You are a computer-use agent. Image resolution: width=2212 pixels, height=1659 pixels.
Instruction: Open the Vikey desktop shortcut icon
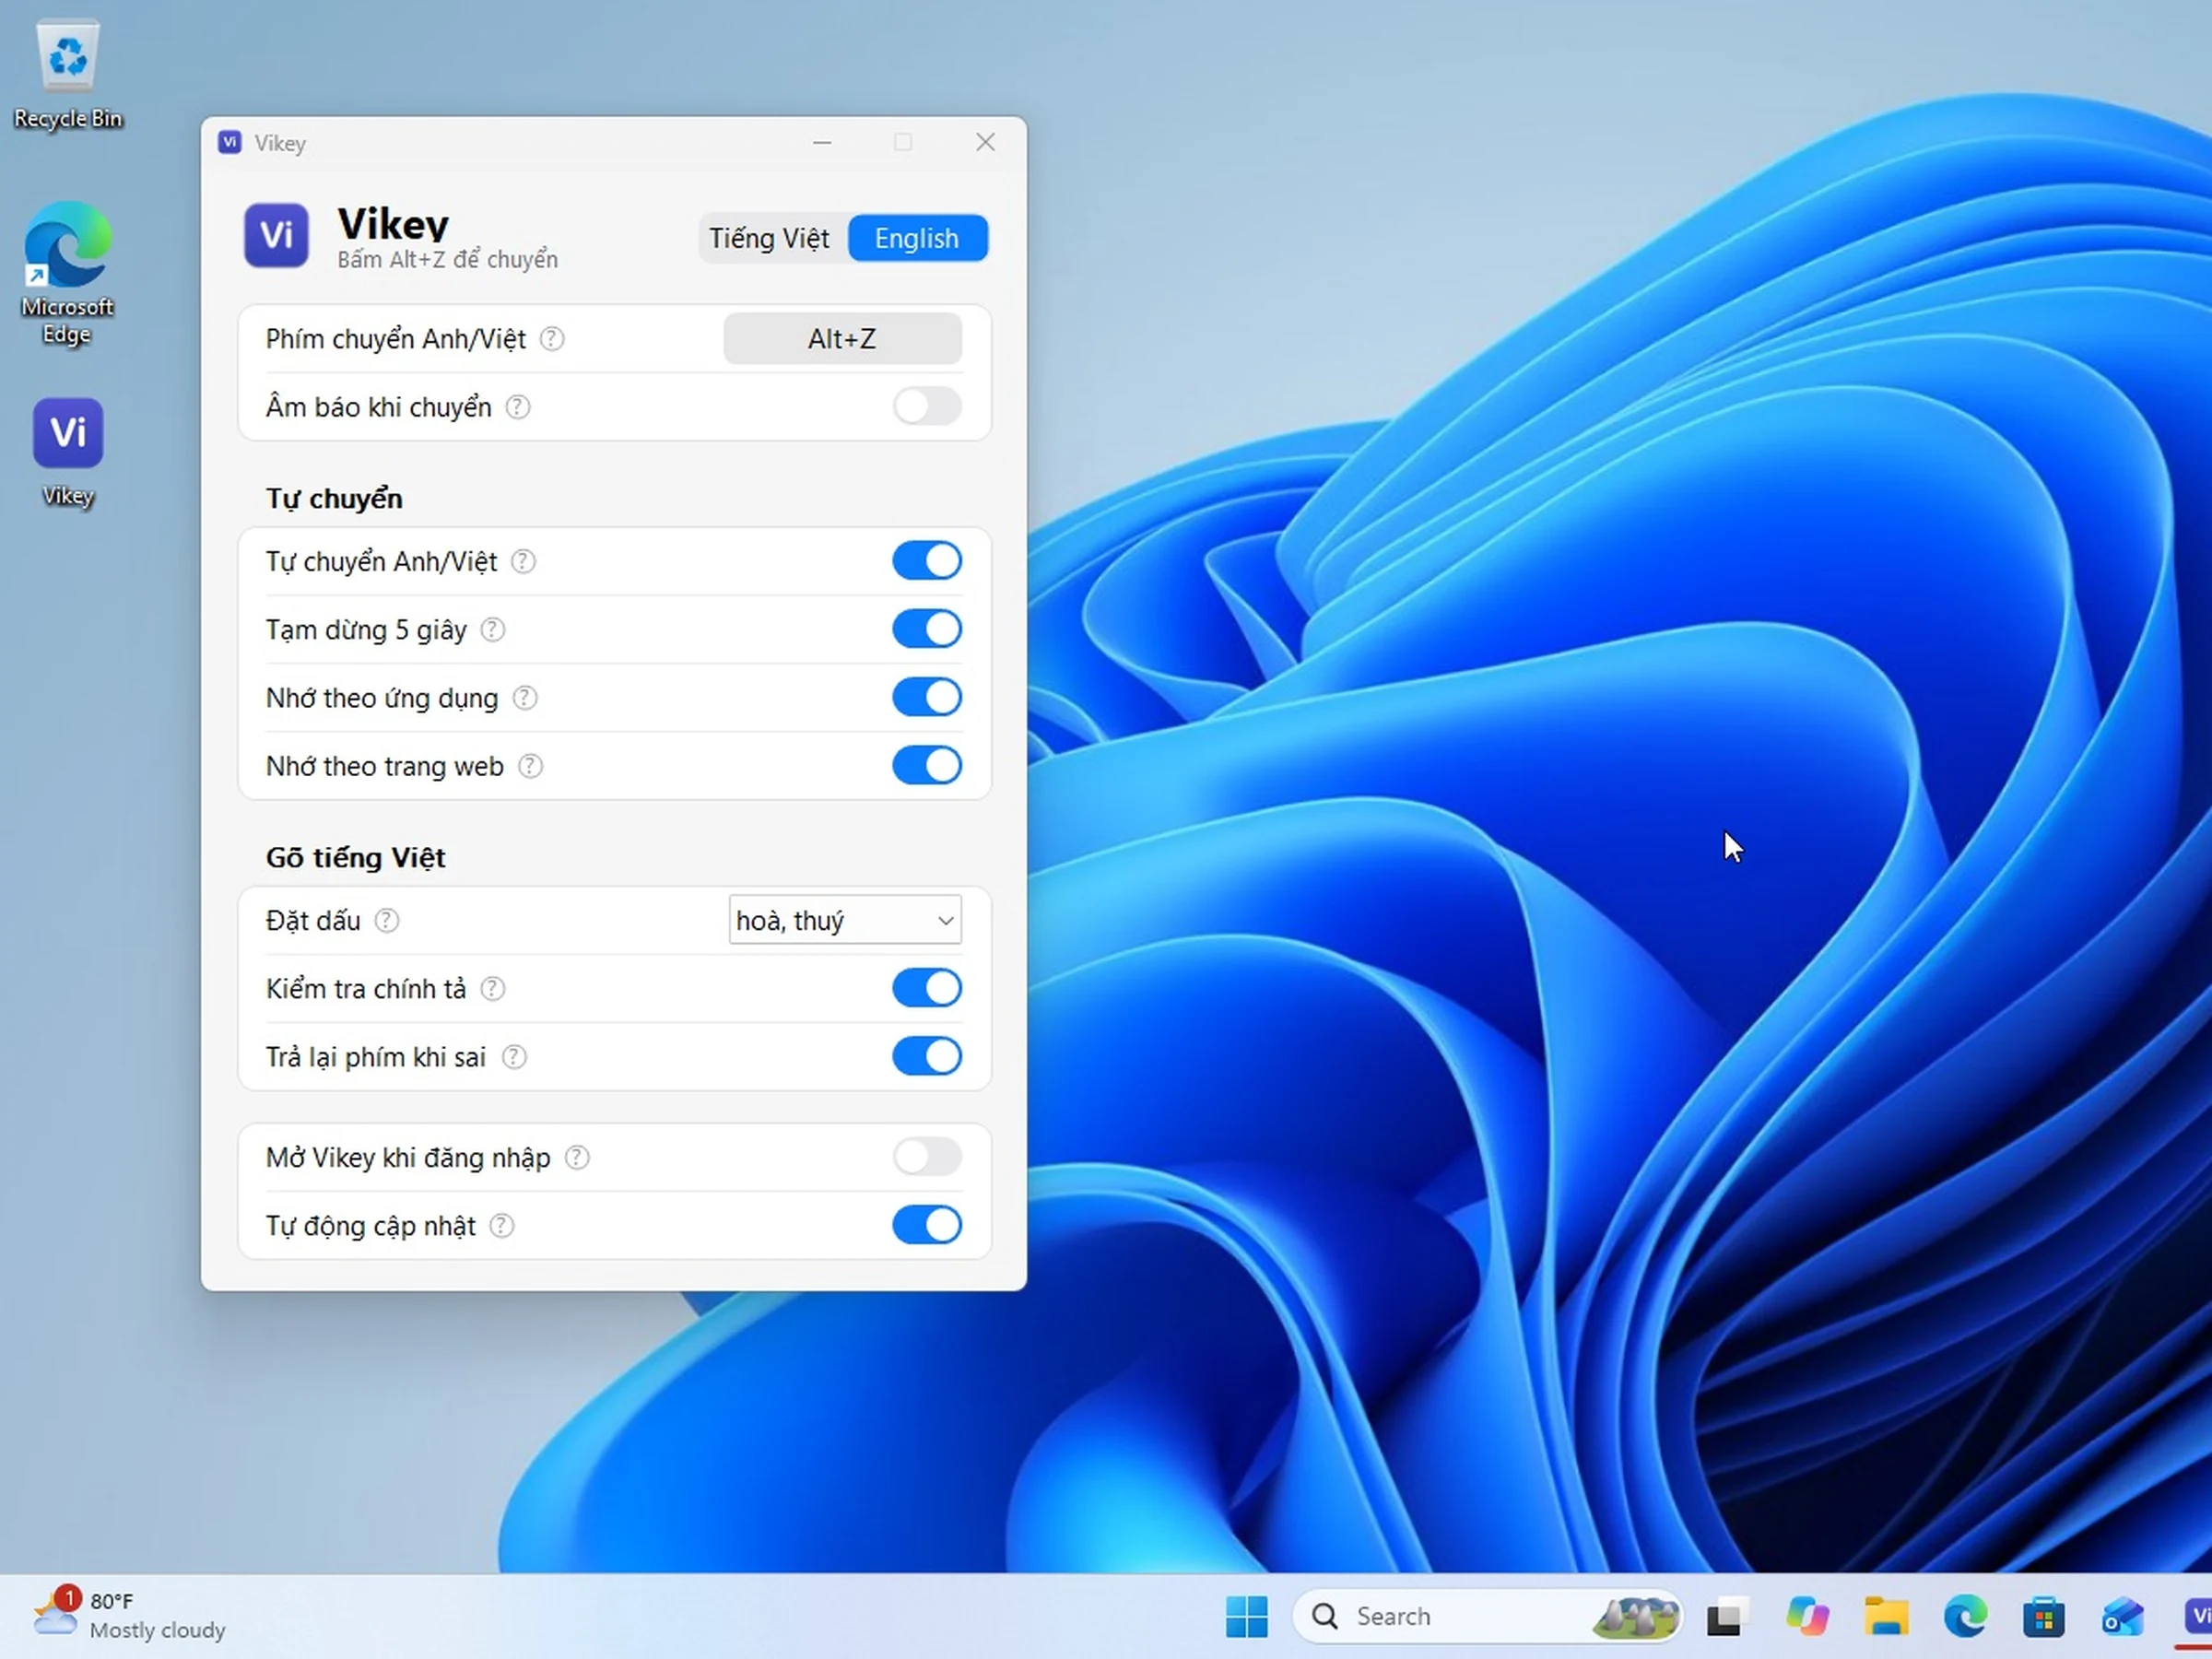68,453
